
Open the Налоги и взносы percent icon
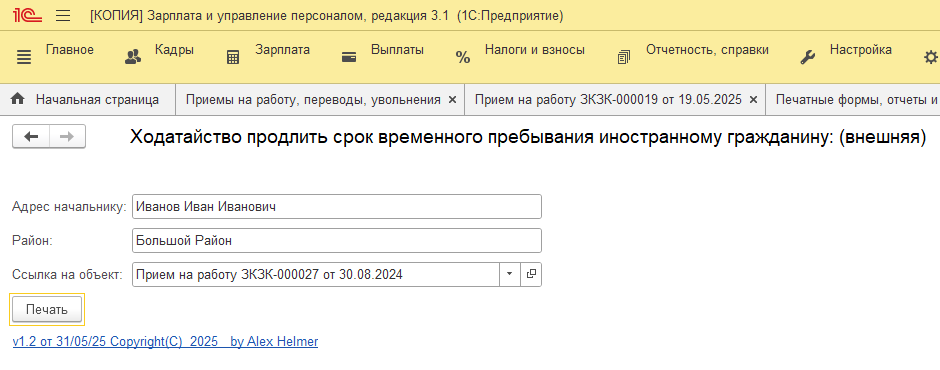463,58
